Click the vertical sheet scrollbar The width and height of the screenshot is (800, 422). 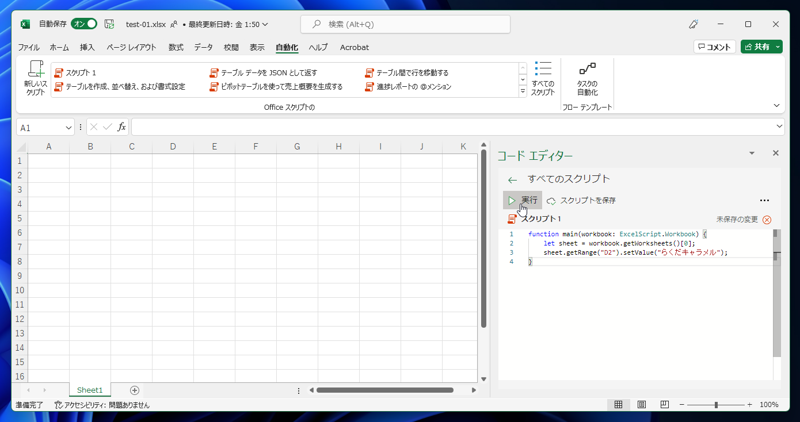pos(484,239)
